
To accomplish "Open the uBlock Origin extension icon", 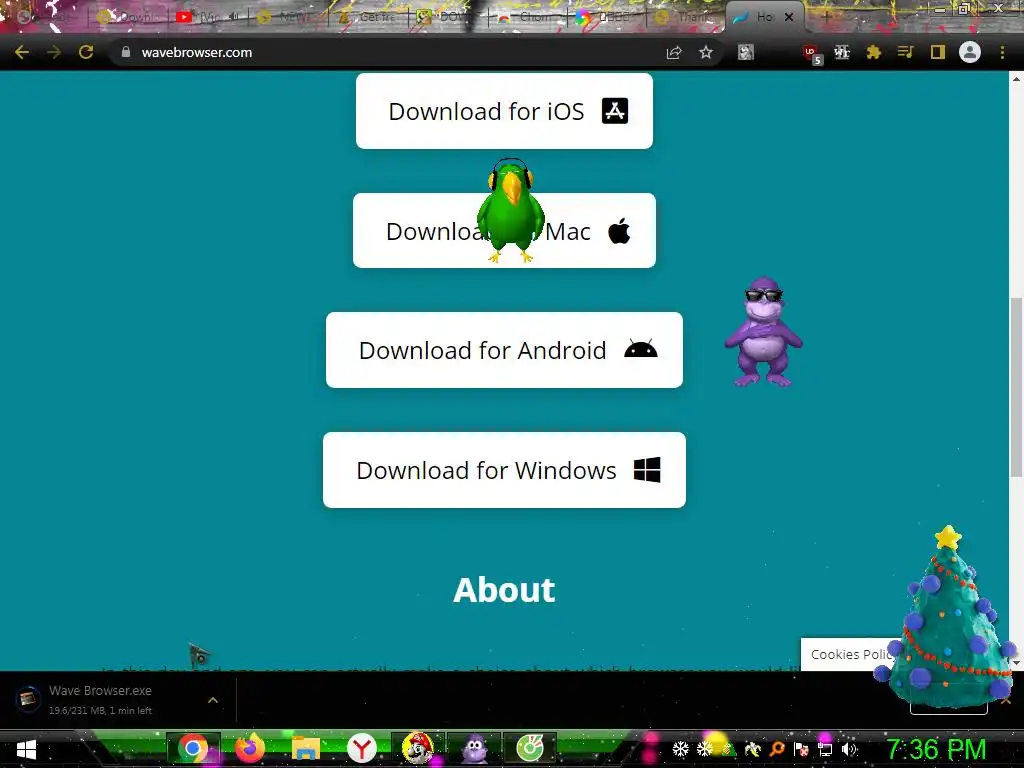I will click(x=811, y=54).
